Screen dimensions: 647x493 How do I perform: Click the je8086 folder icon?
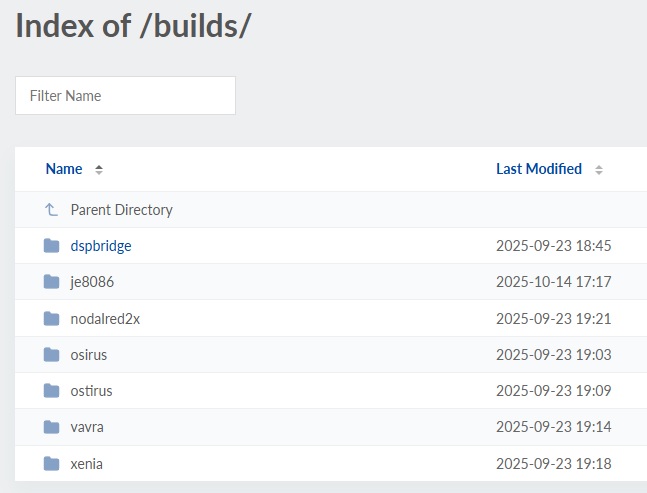[52, 282]
